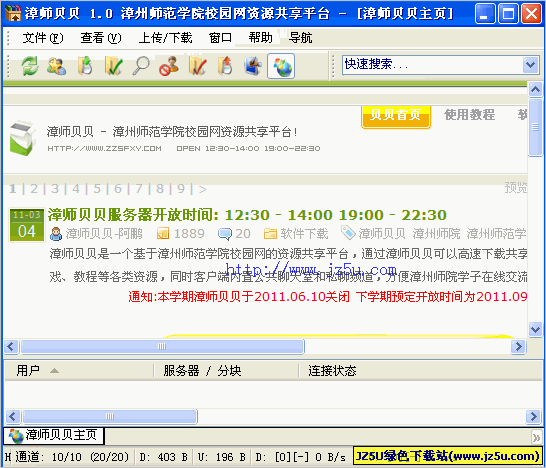
Task: Click the transfer list scrollbar right arrow
Action: (x=533, y=416)
